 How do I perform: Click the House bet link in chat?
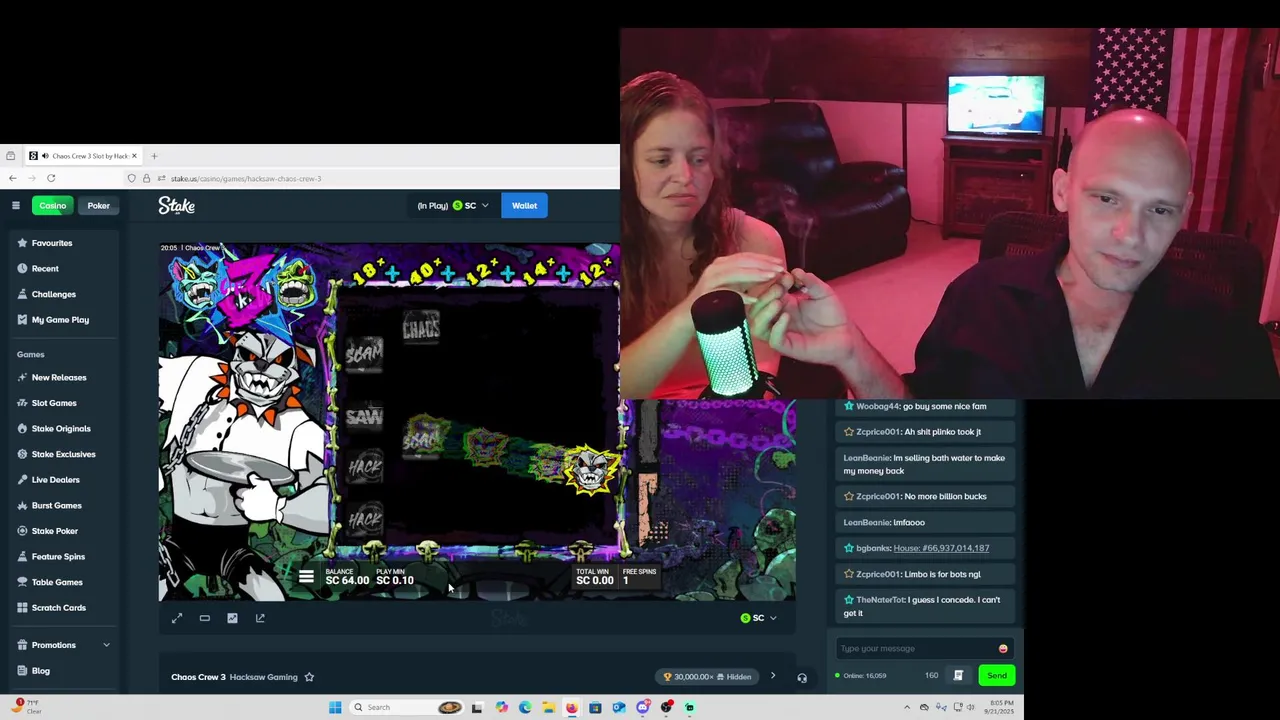pyautogui.click(x=941, y=548)
